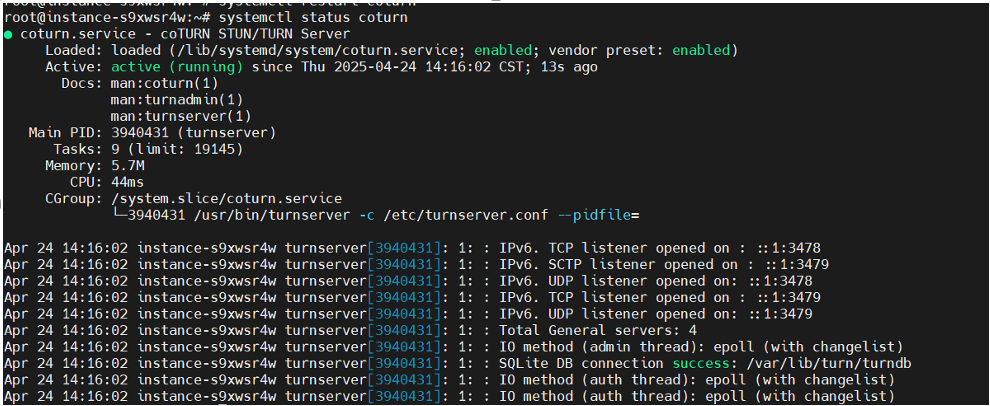The height and width of the screenshot is (406, 990).
Task: Click the 'IO method (admin thread)' log line
Action: click(x=701, y=347)
